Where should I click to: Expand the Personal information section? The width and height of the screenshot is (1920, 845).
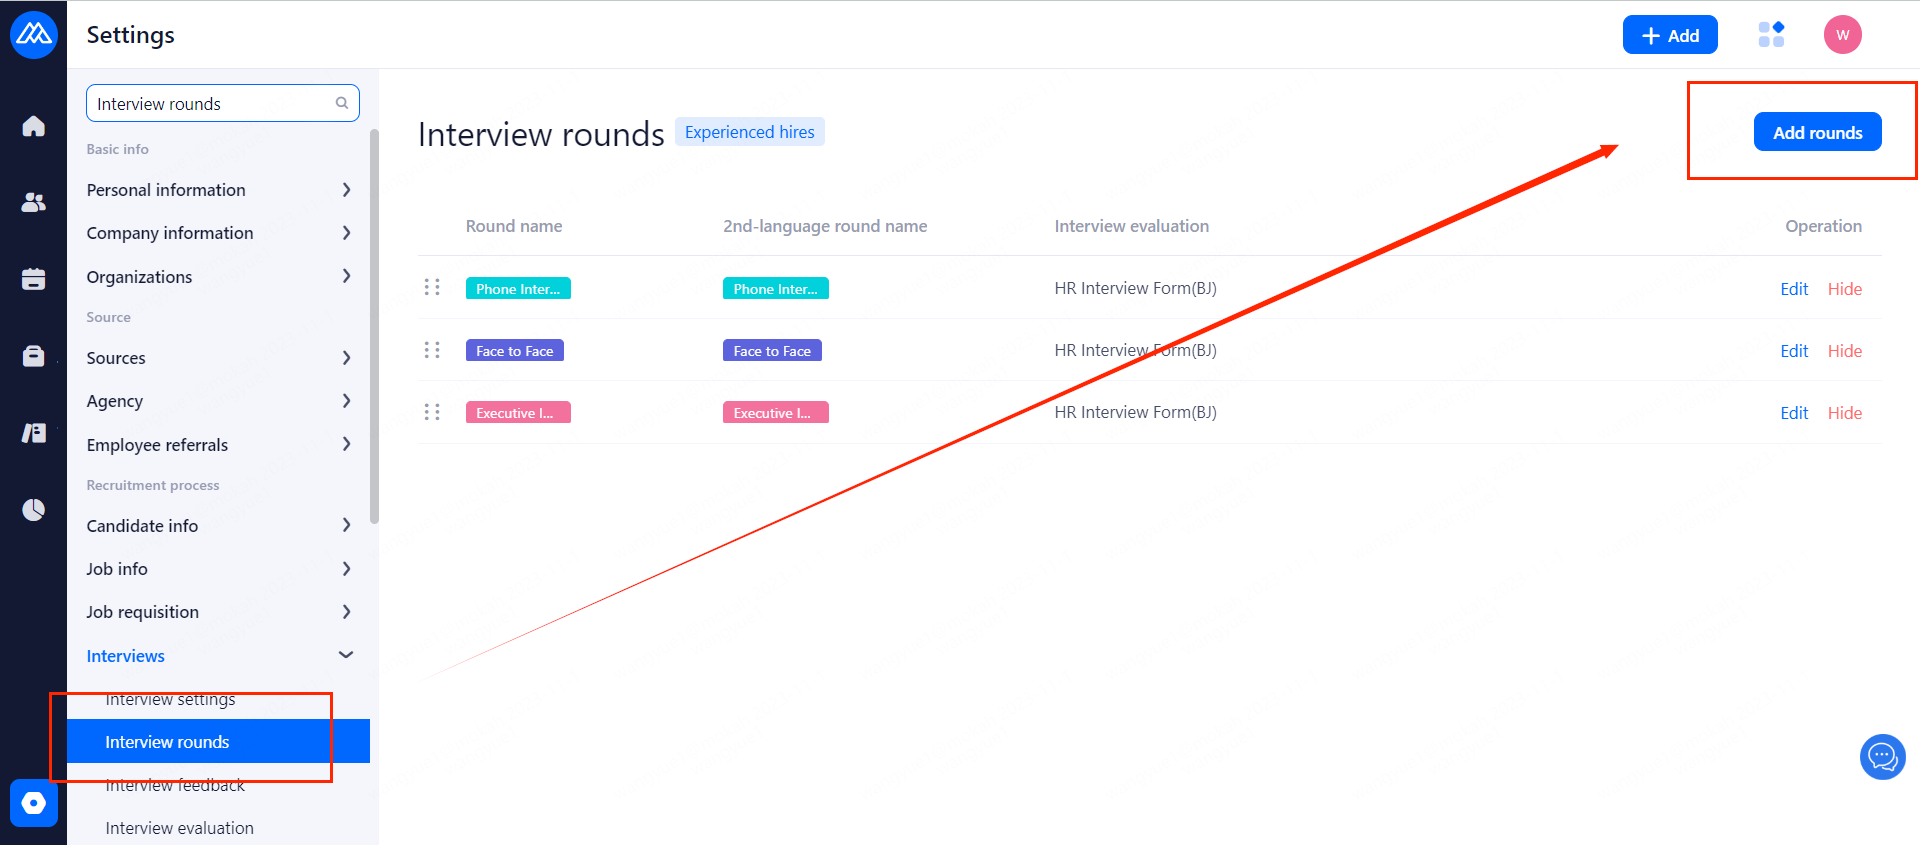pos(346,190)
